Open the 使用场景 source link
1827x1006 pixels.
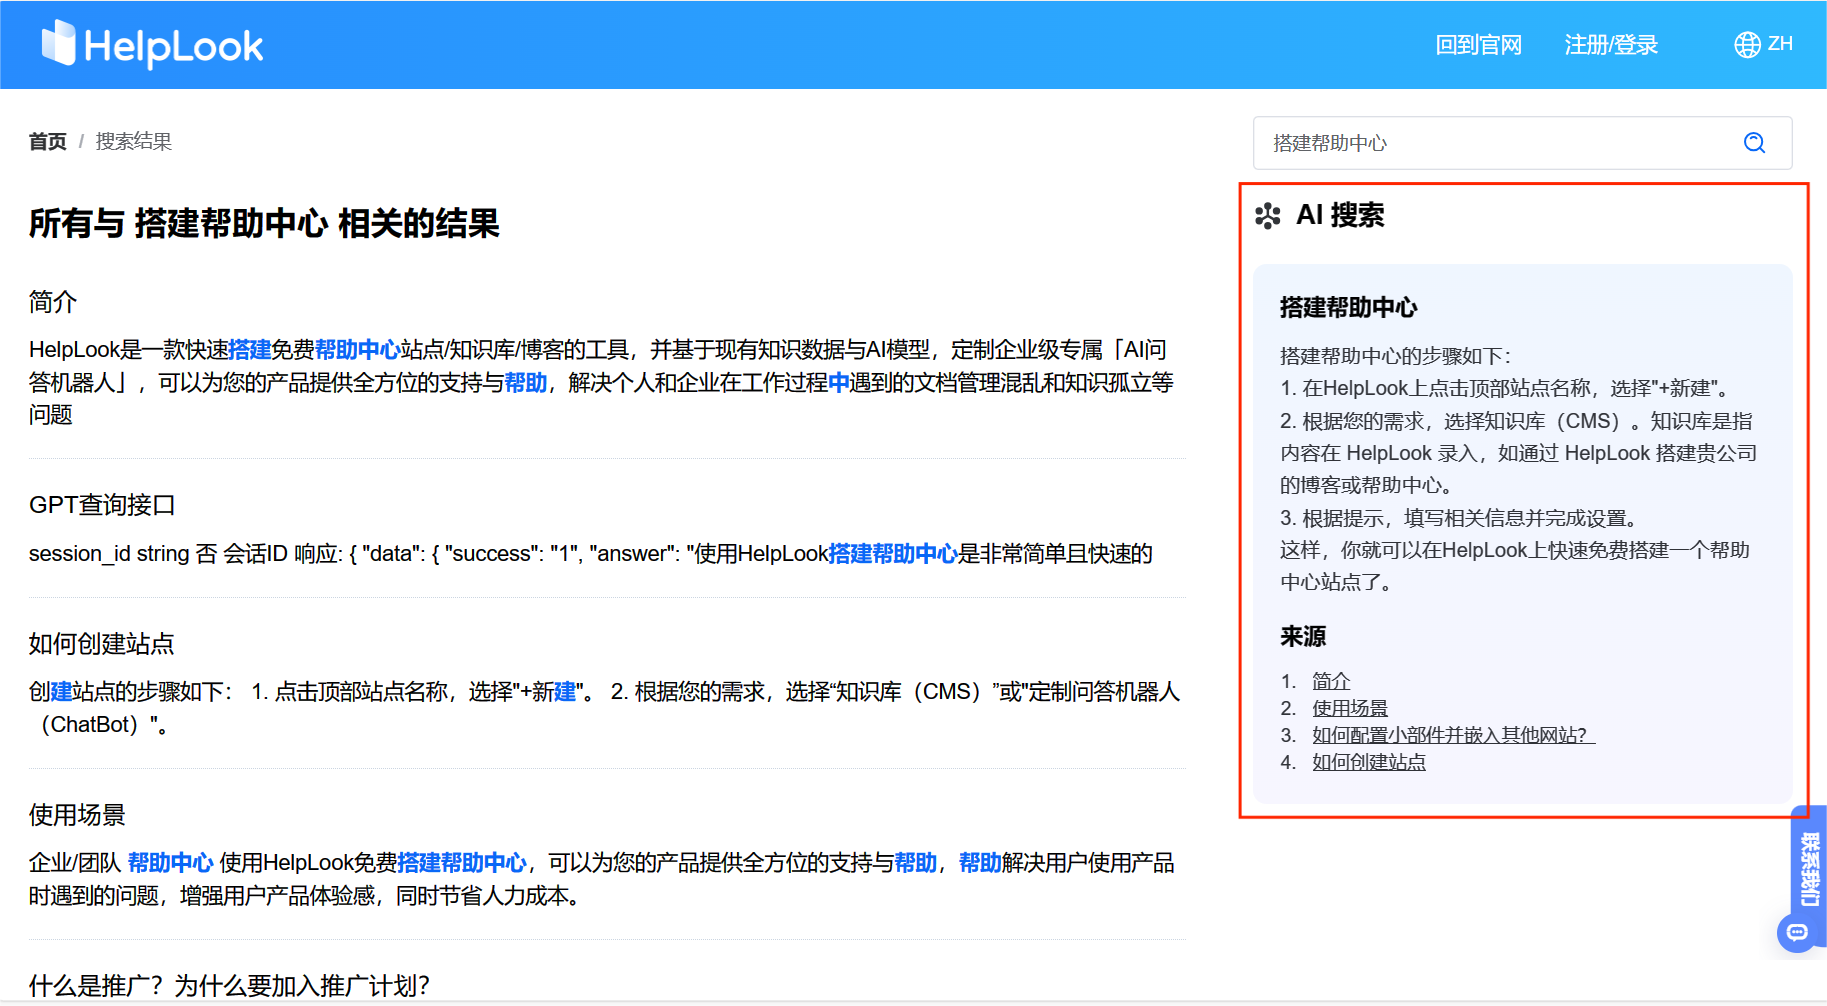click(1348, 708)
